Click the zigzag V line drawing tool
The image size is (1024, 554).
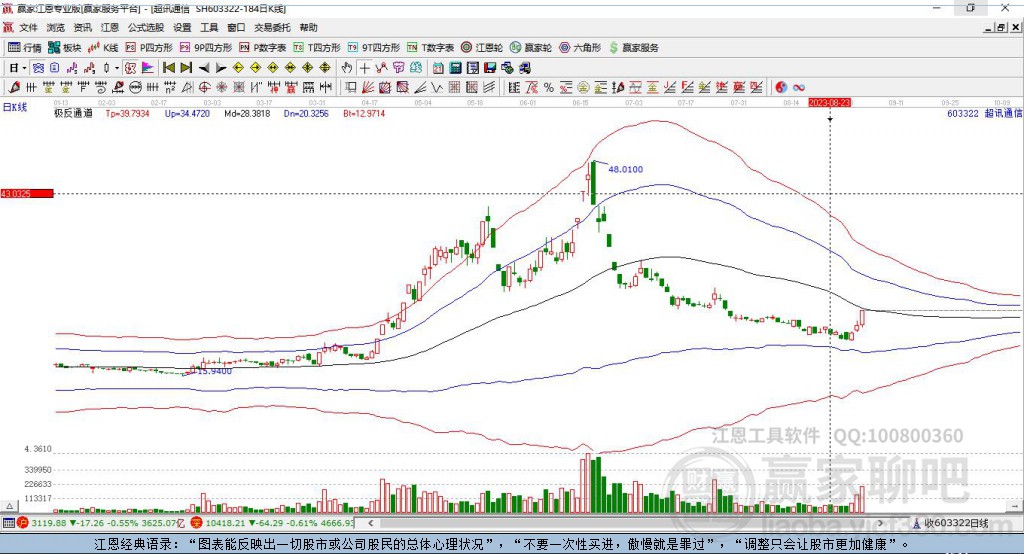tap(437, 88)
